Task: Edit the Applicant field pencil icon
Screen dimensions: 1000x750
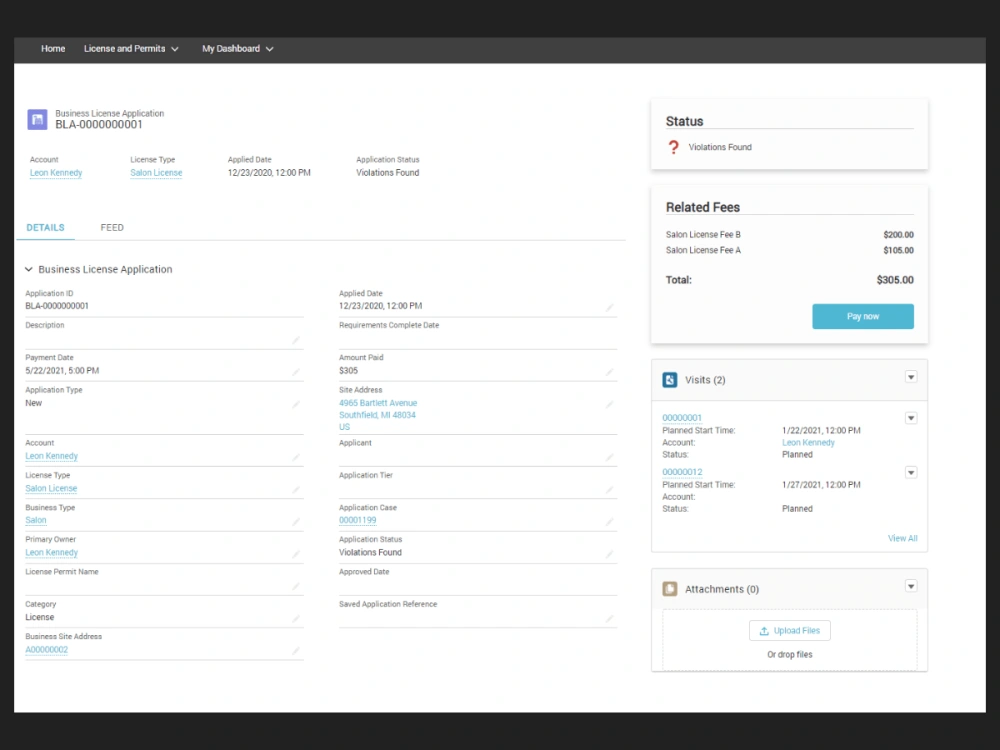Action: pyautogui.click(x=609, y=457)
